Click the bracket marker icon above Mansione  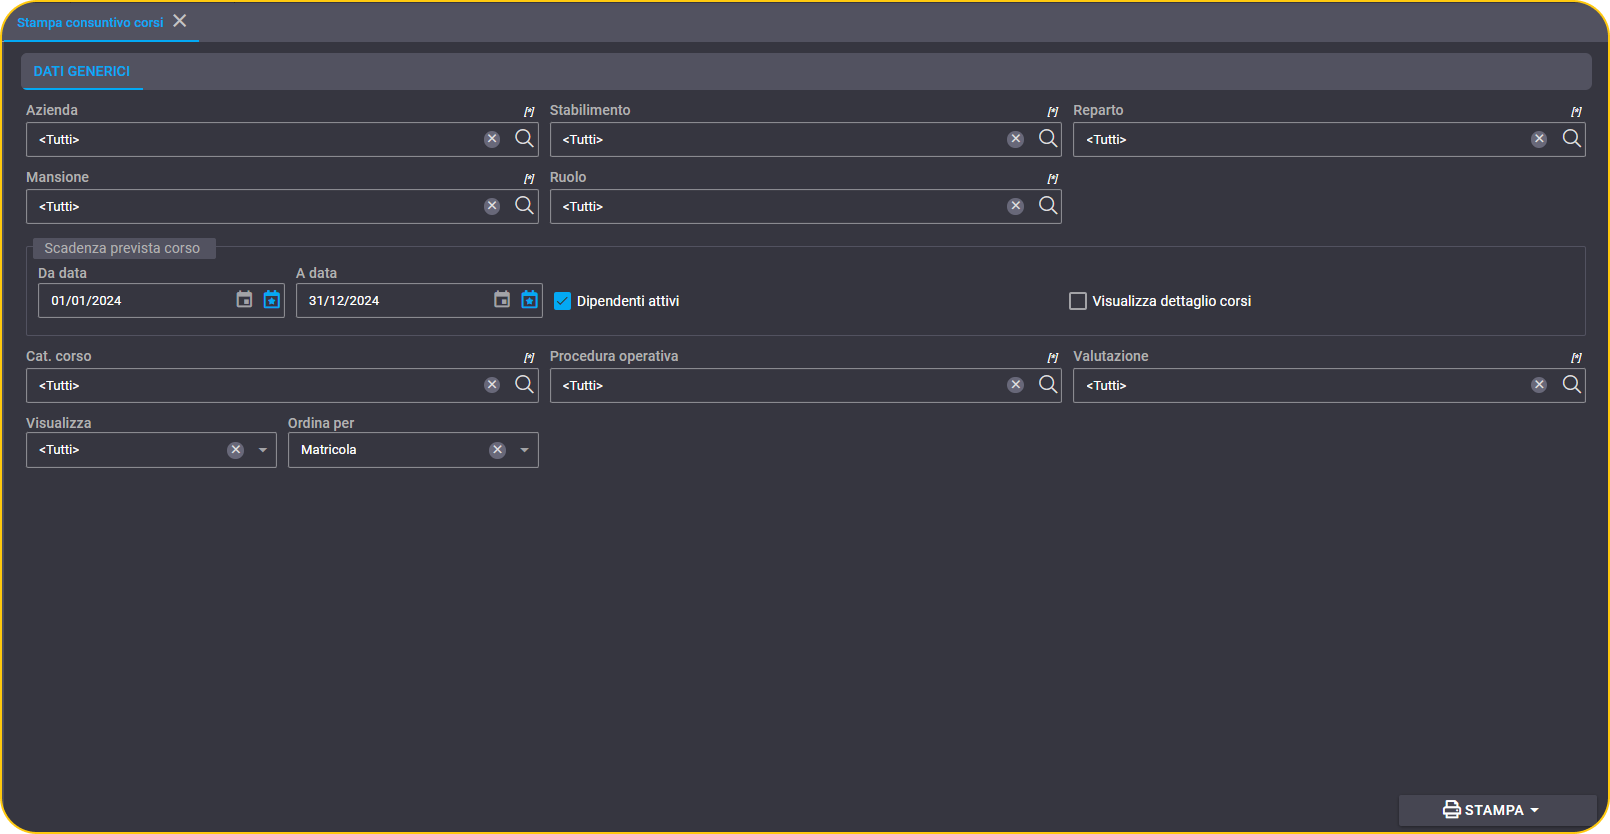[x=529, y=178]
